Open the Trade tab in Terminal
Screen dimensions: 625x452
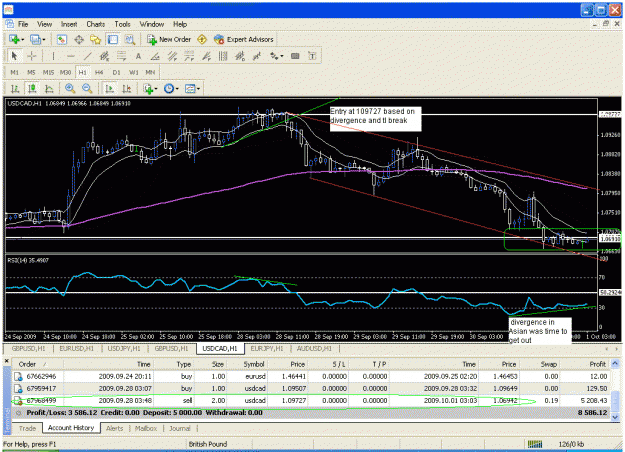point(28,428)
